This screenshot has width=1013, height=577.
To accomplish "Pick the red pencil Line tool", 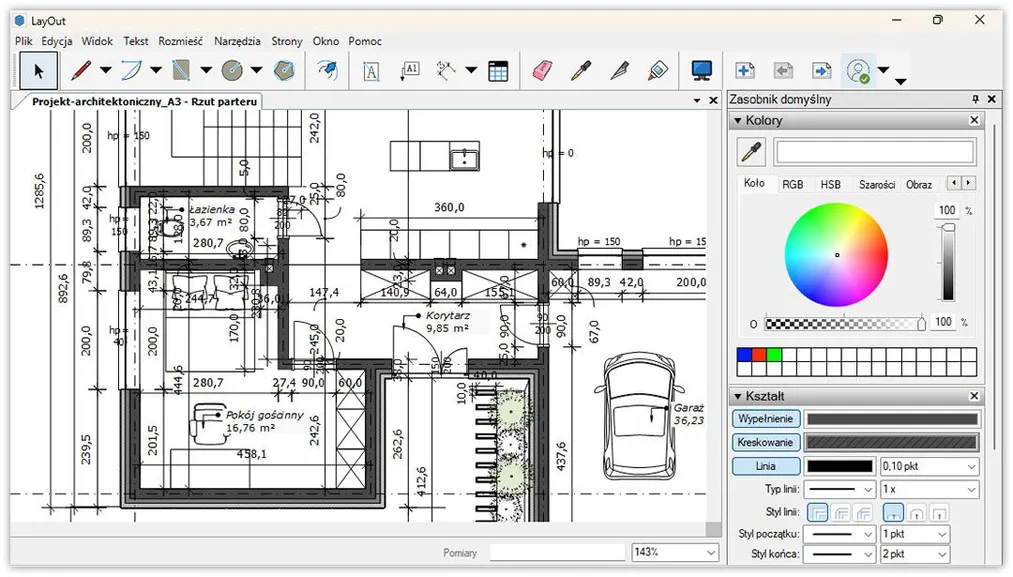I will [x=81, y=71].
